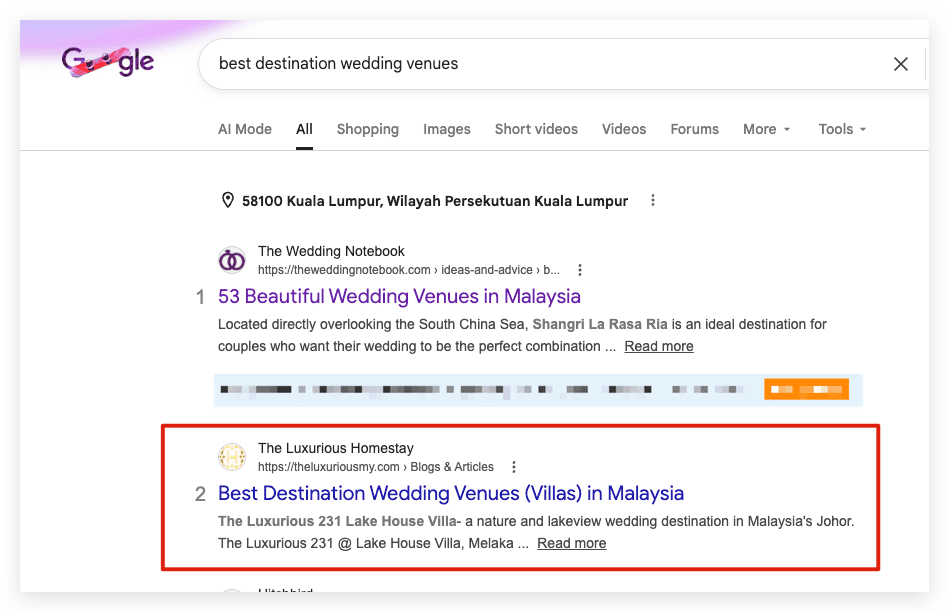The width and height of the screenshot is (949, 612).
Task: Open the location options three-dot menu
Action: tap(652, 200)
